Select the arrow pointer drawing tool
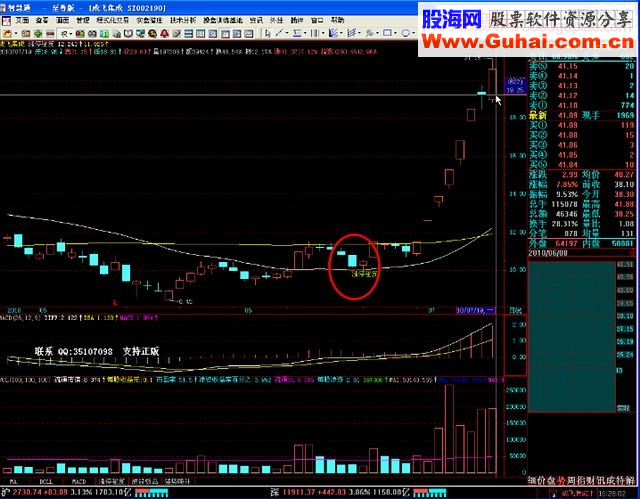The image size is (640, 499). tap(268, 33)
